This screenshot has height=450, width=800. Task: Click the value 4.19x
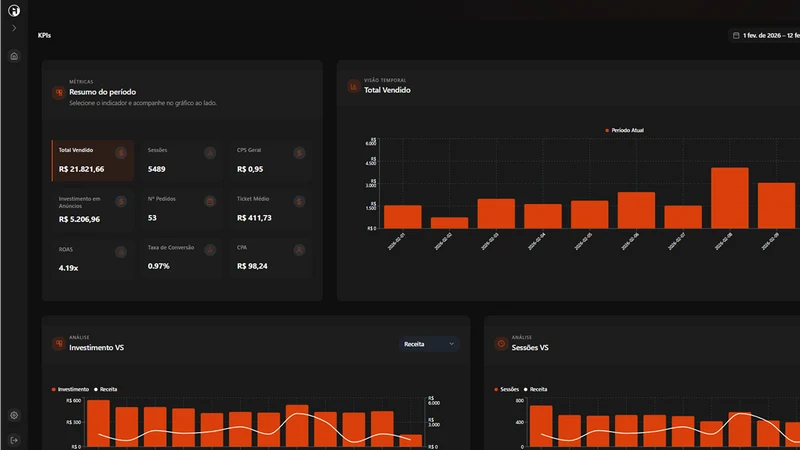[x=68, y=268]
